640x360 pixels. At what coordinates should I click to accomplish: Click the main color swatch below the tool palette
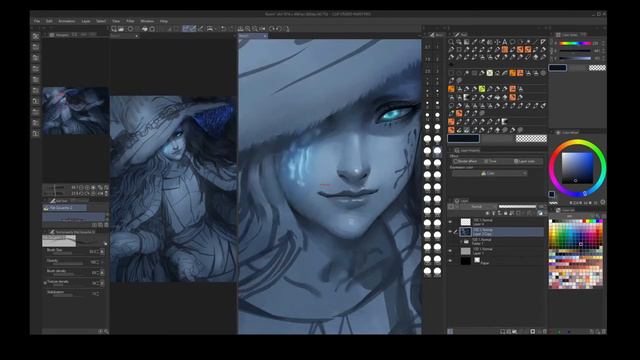(463, 138)
